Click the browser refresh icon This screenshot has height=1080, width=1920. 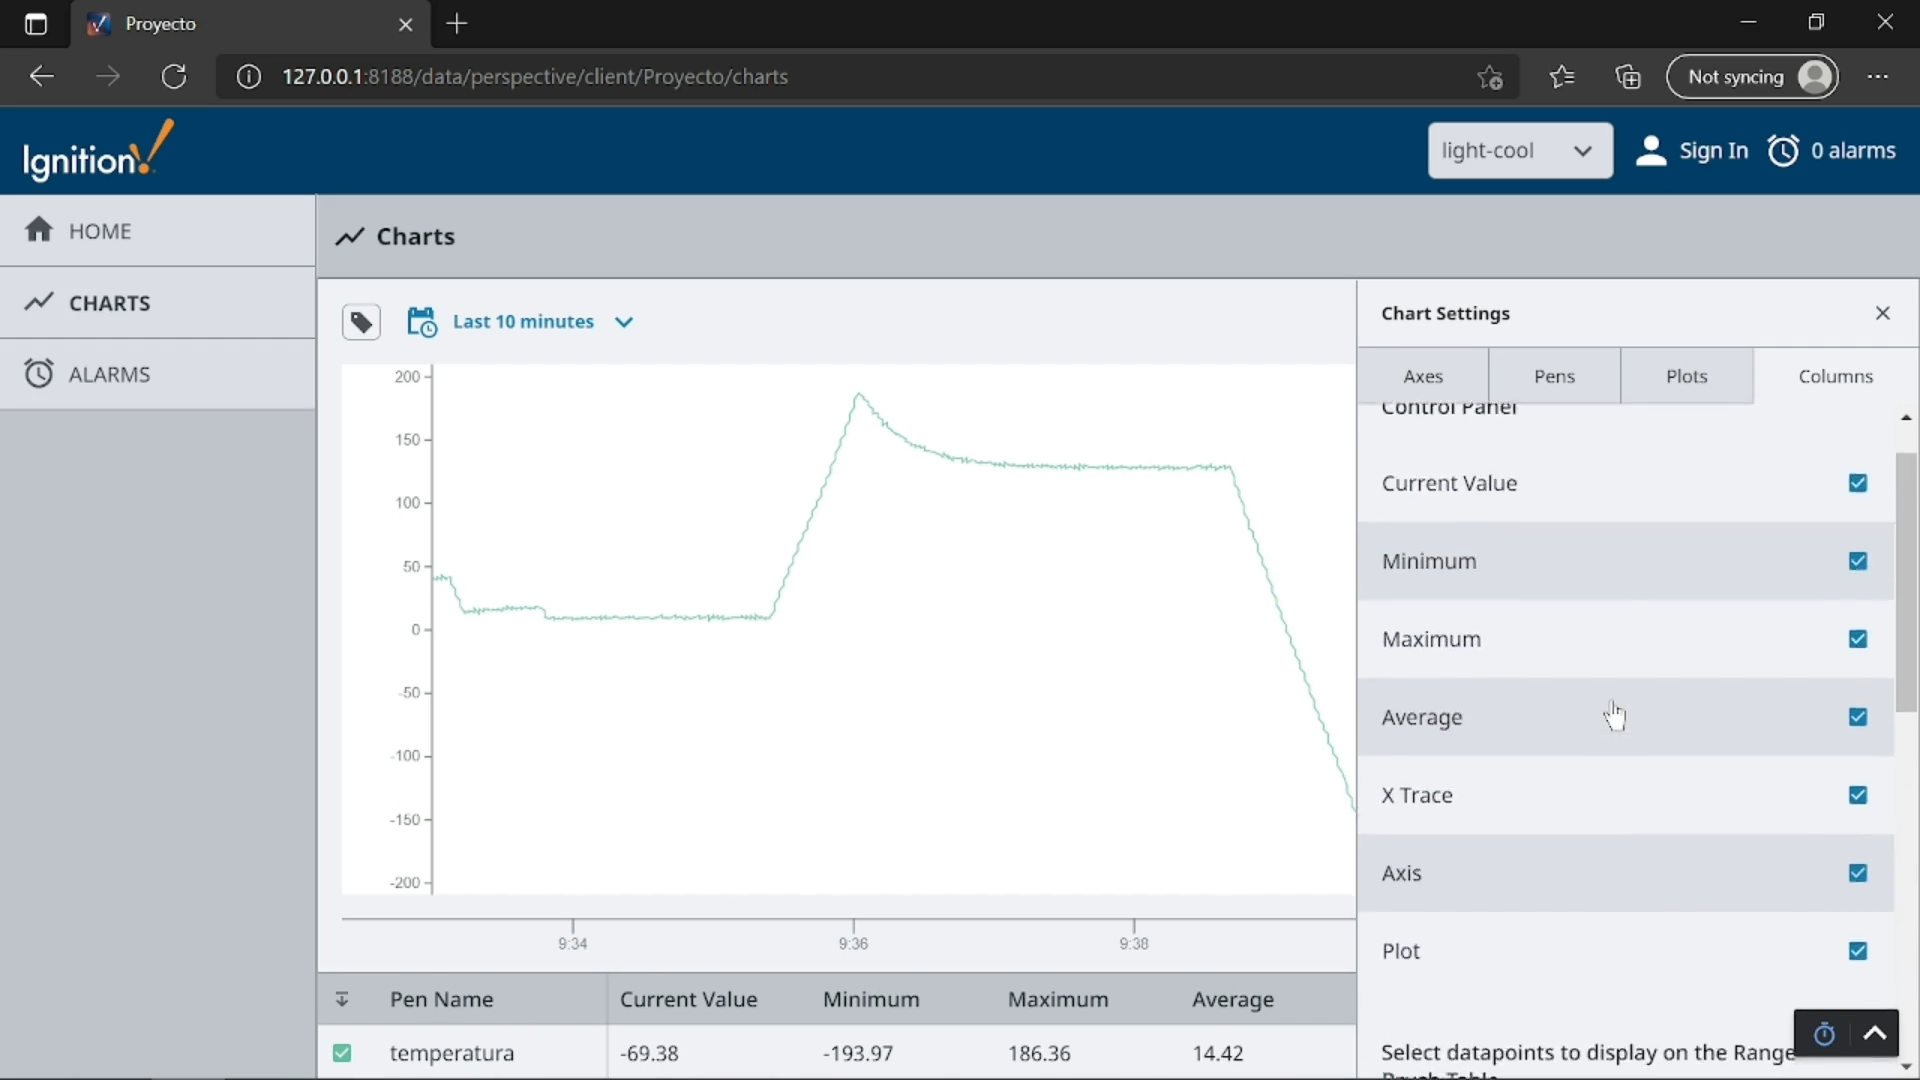coord(174,77)
